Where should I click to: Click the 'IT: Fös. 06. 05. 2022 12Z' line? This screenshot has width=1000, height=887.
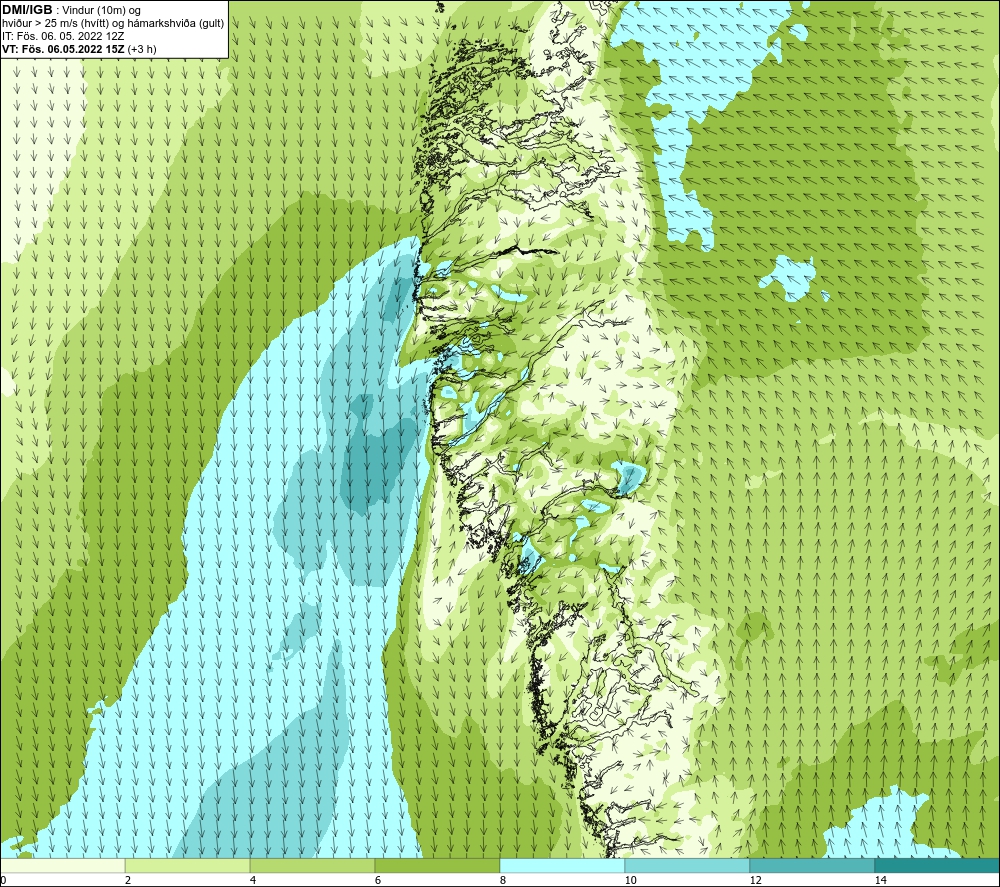(x=63, y=36)
